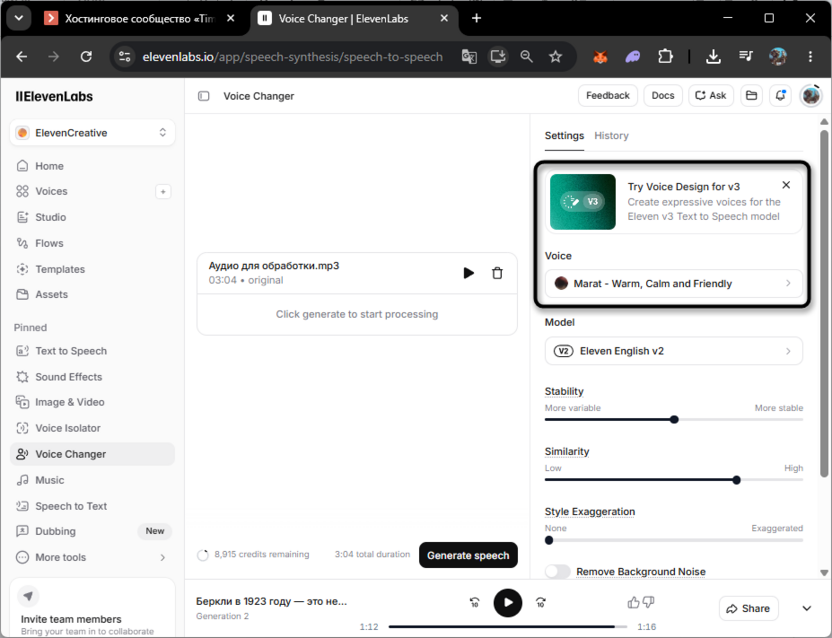Add a new voice plus icon
This screenshot has height=638, width=832.
coord(163,192)
